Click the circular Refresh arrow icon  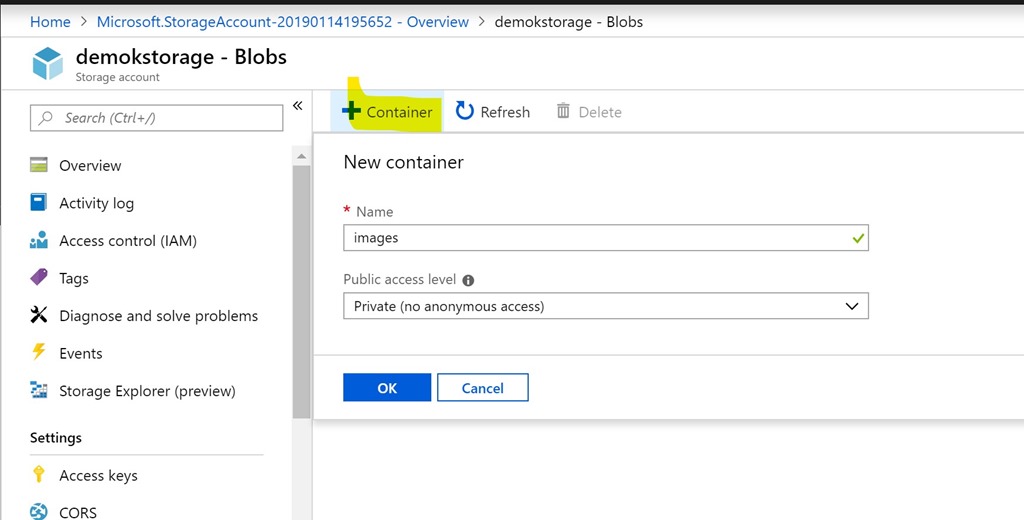pos(464,111)
